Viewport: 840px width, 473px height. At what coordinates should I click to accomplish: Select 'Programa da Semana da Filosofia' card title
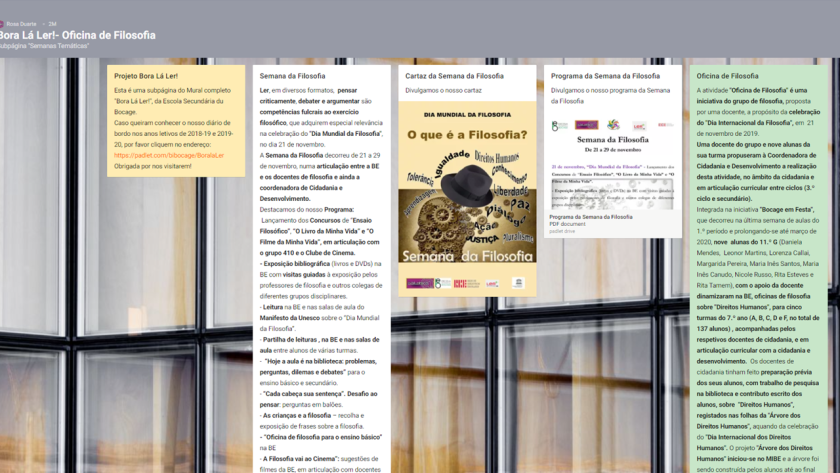click(605, 76)
